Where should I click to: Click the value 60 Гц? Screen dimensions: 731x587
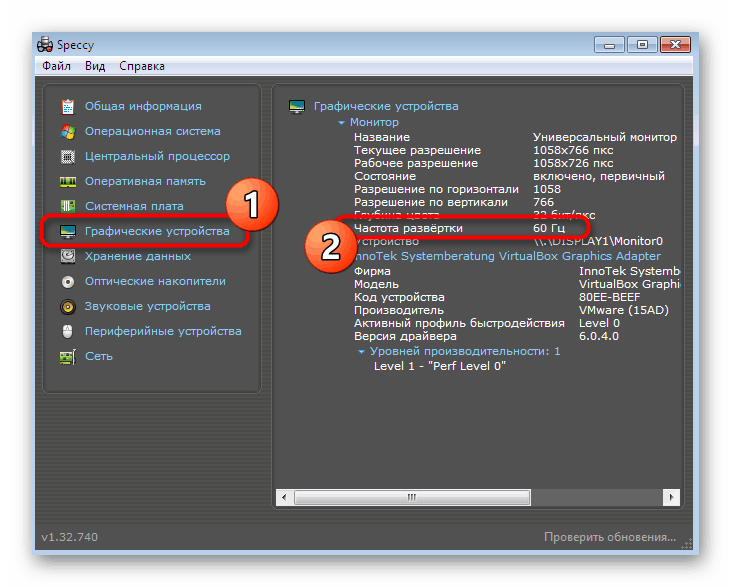tap(549, 228)
